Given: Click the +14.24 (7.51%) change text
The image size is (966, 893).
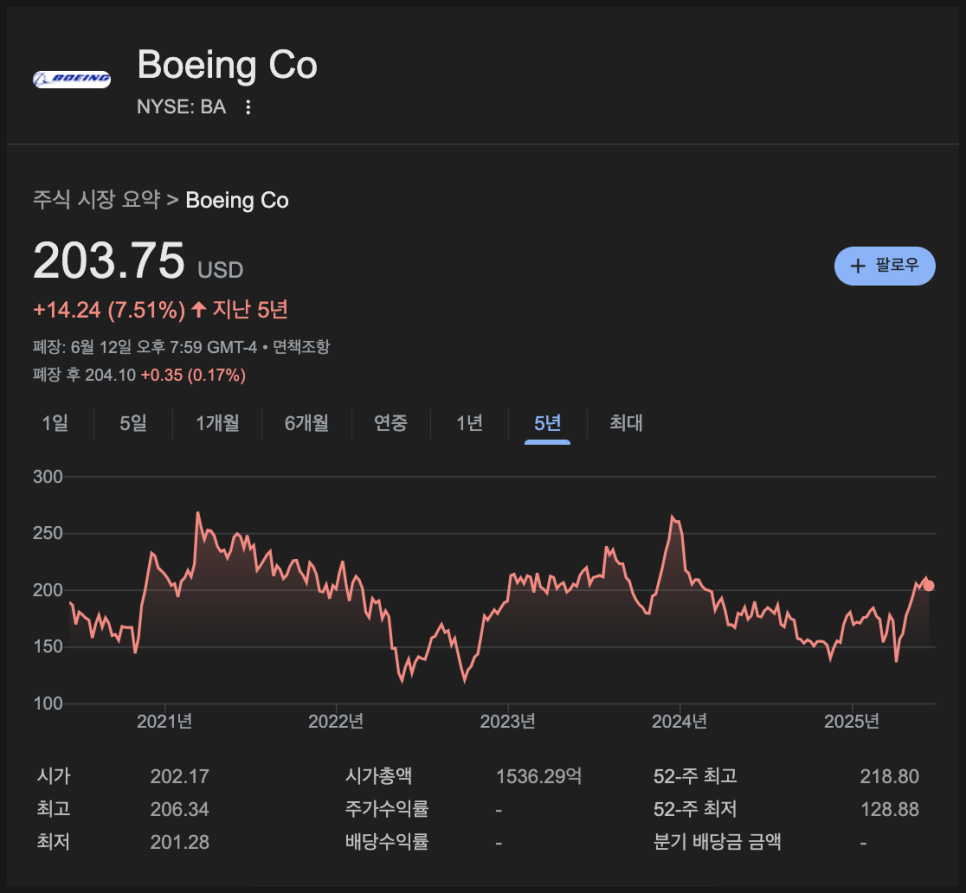Looking at the screenshot, I should click(108, 310).
